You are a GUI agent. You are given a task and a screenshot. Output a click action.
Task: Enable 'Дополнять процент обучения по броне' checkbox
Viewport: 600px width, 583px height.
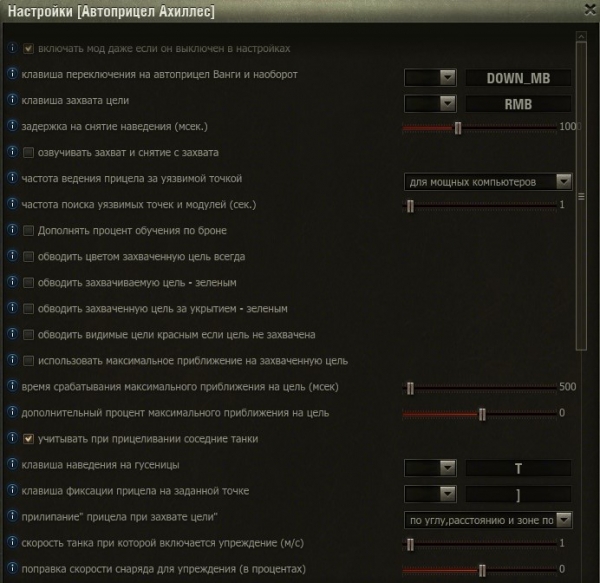(28, 231)
